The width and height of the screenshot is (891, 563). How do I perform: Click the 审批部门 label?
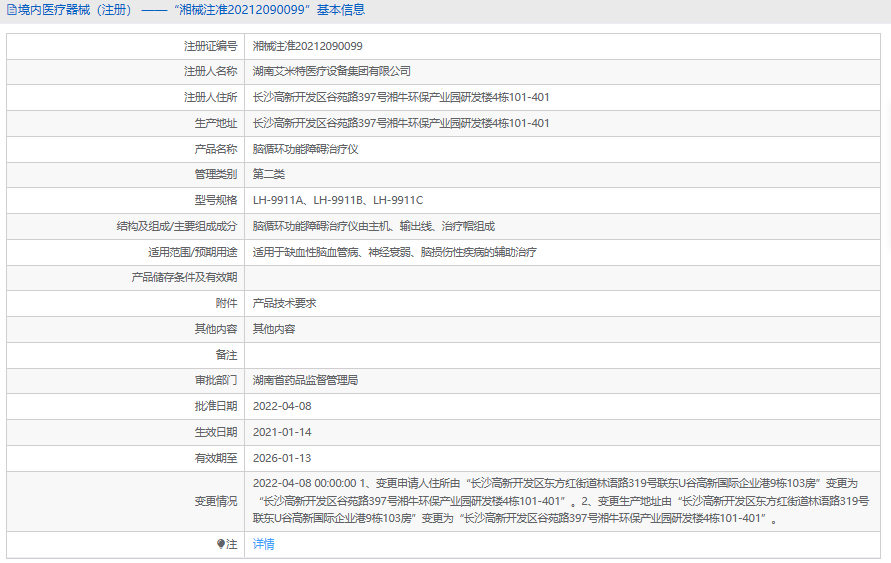216,380
